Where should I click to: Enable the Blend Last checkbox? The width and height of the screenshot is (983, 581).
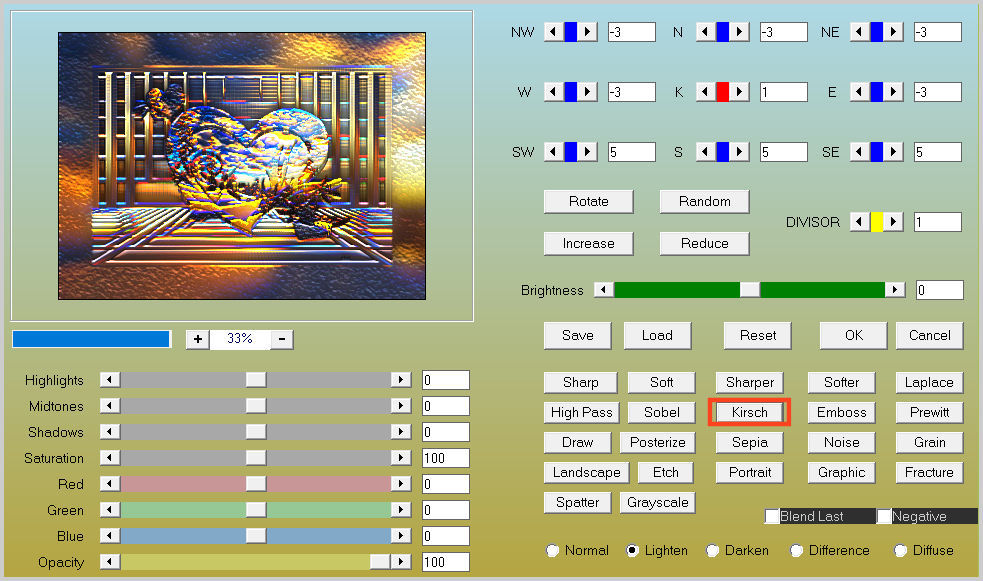tap(772, 516)
